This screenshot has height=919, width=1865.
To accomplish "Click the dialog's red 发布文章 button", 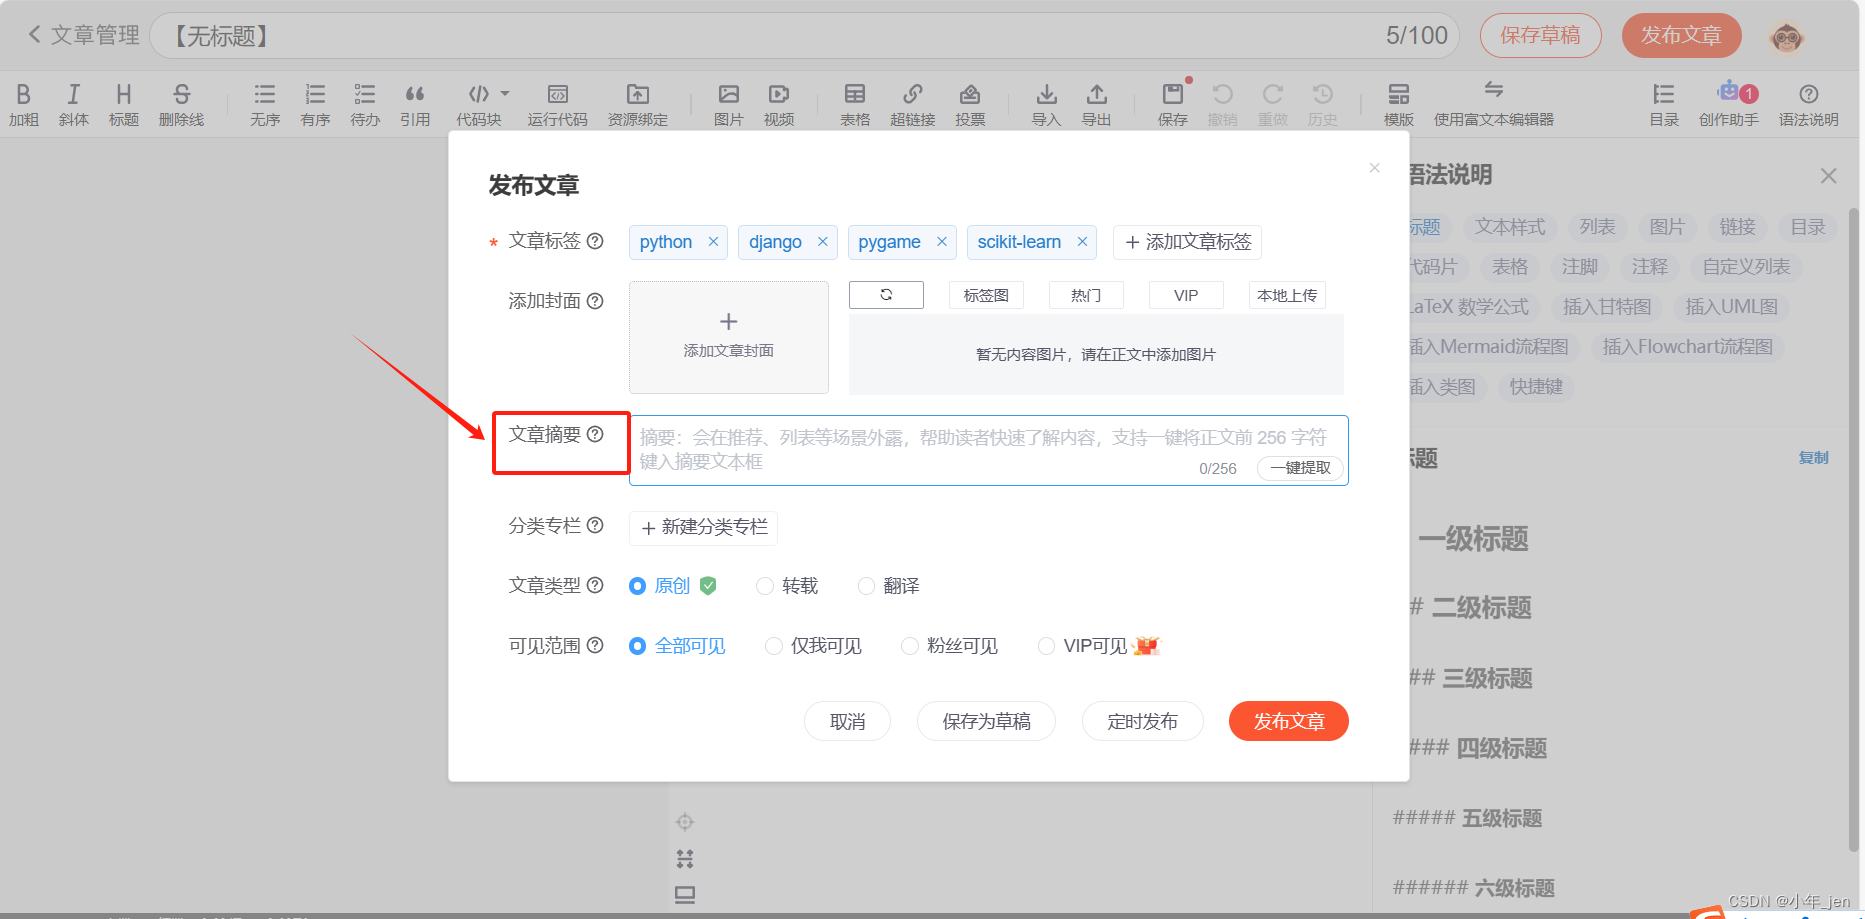I will pyautogui.click(x=1289, y=721).
